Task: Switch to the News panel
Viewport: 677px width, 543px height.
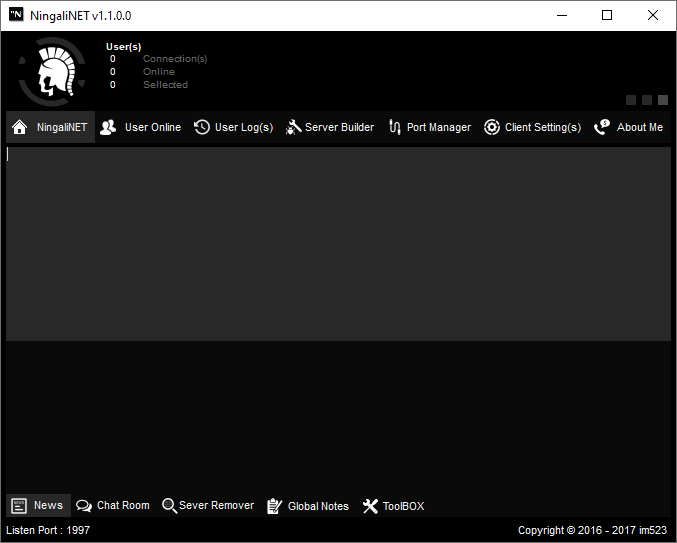Action: click(x=38, y=506)
